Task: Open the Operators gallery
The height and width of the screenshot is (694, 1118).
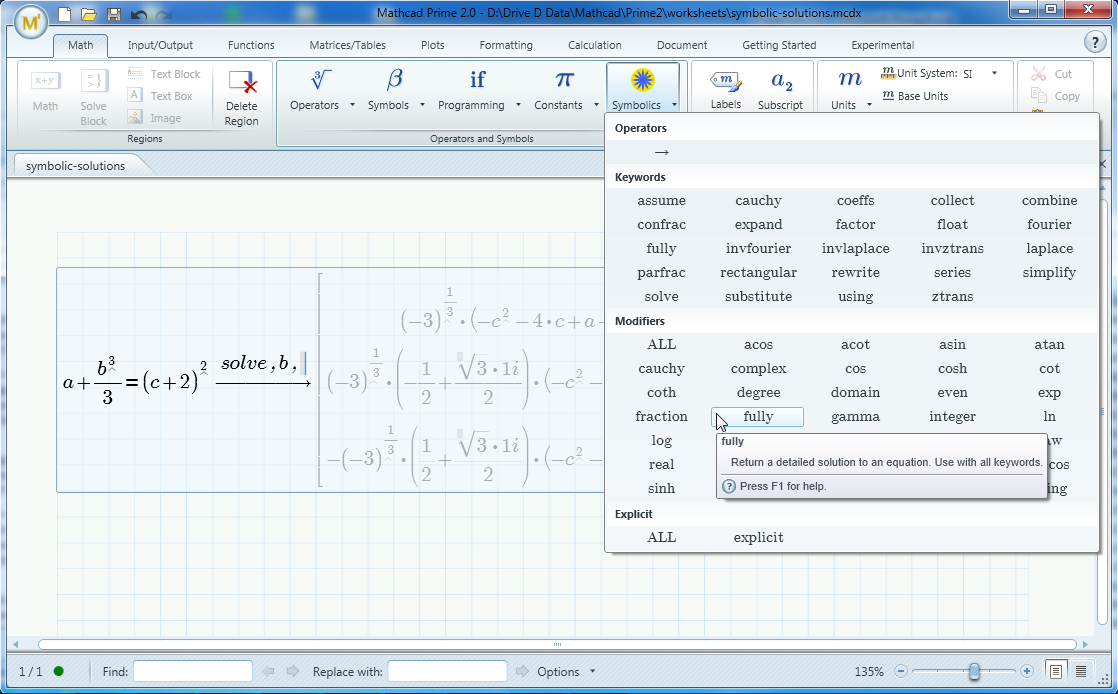Action: 314,90
